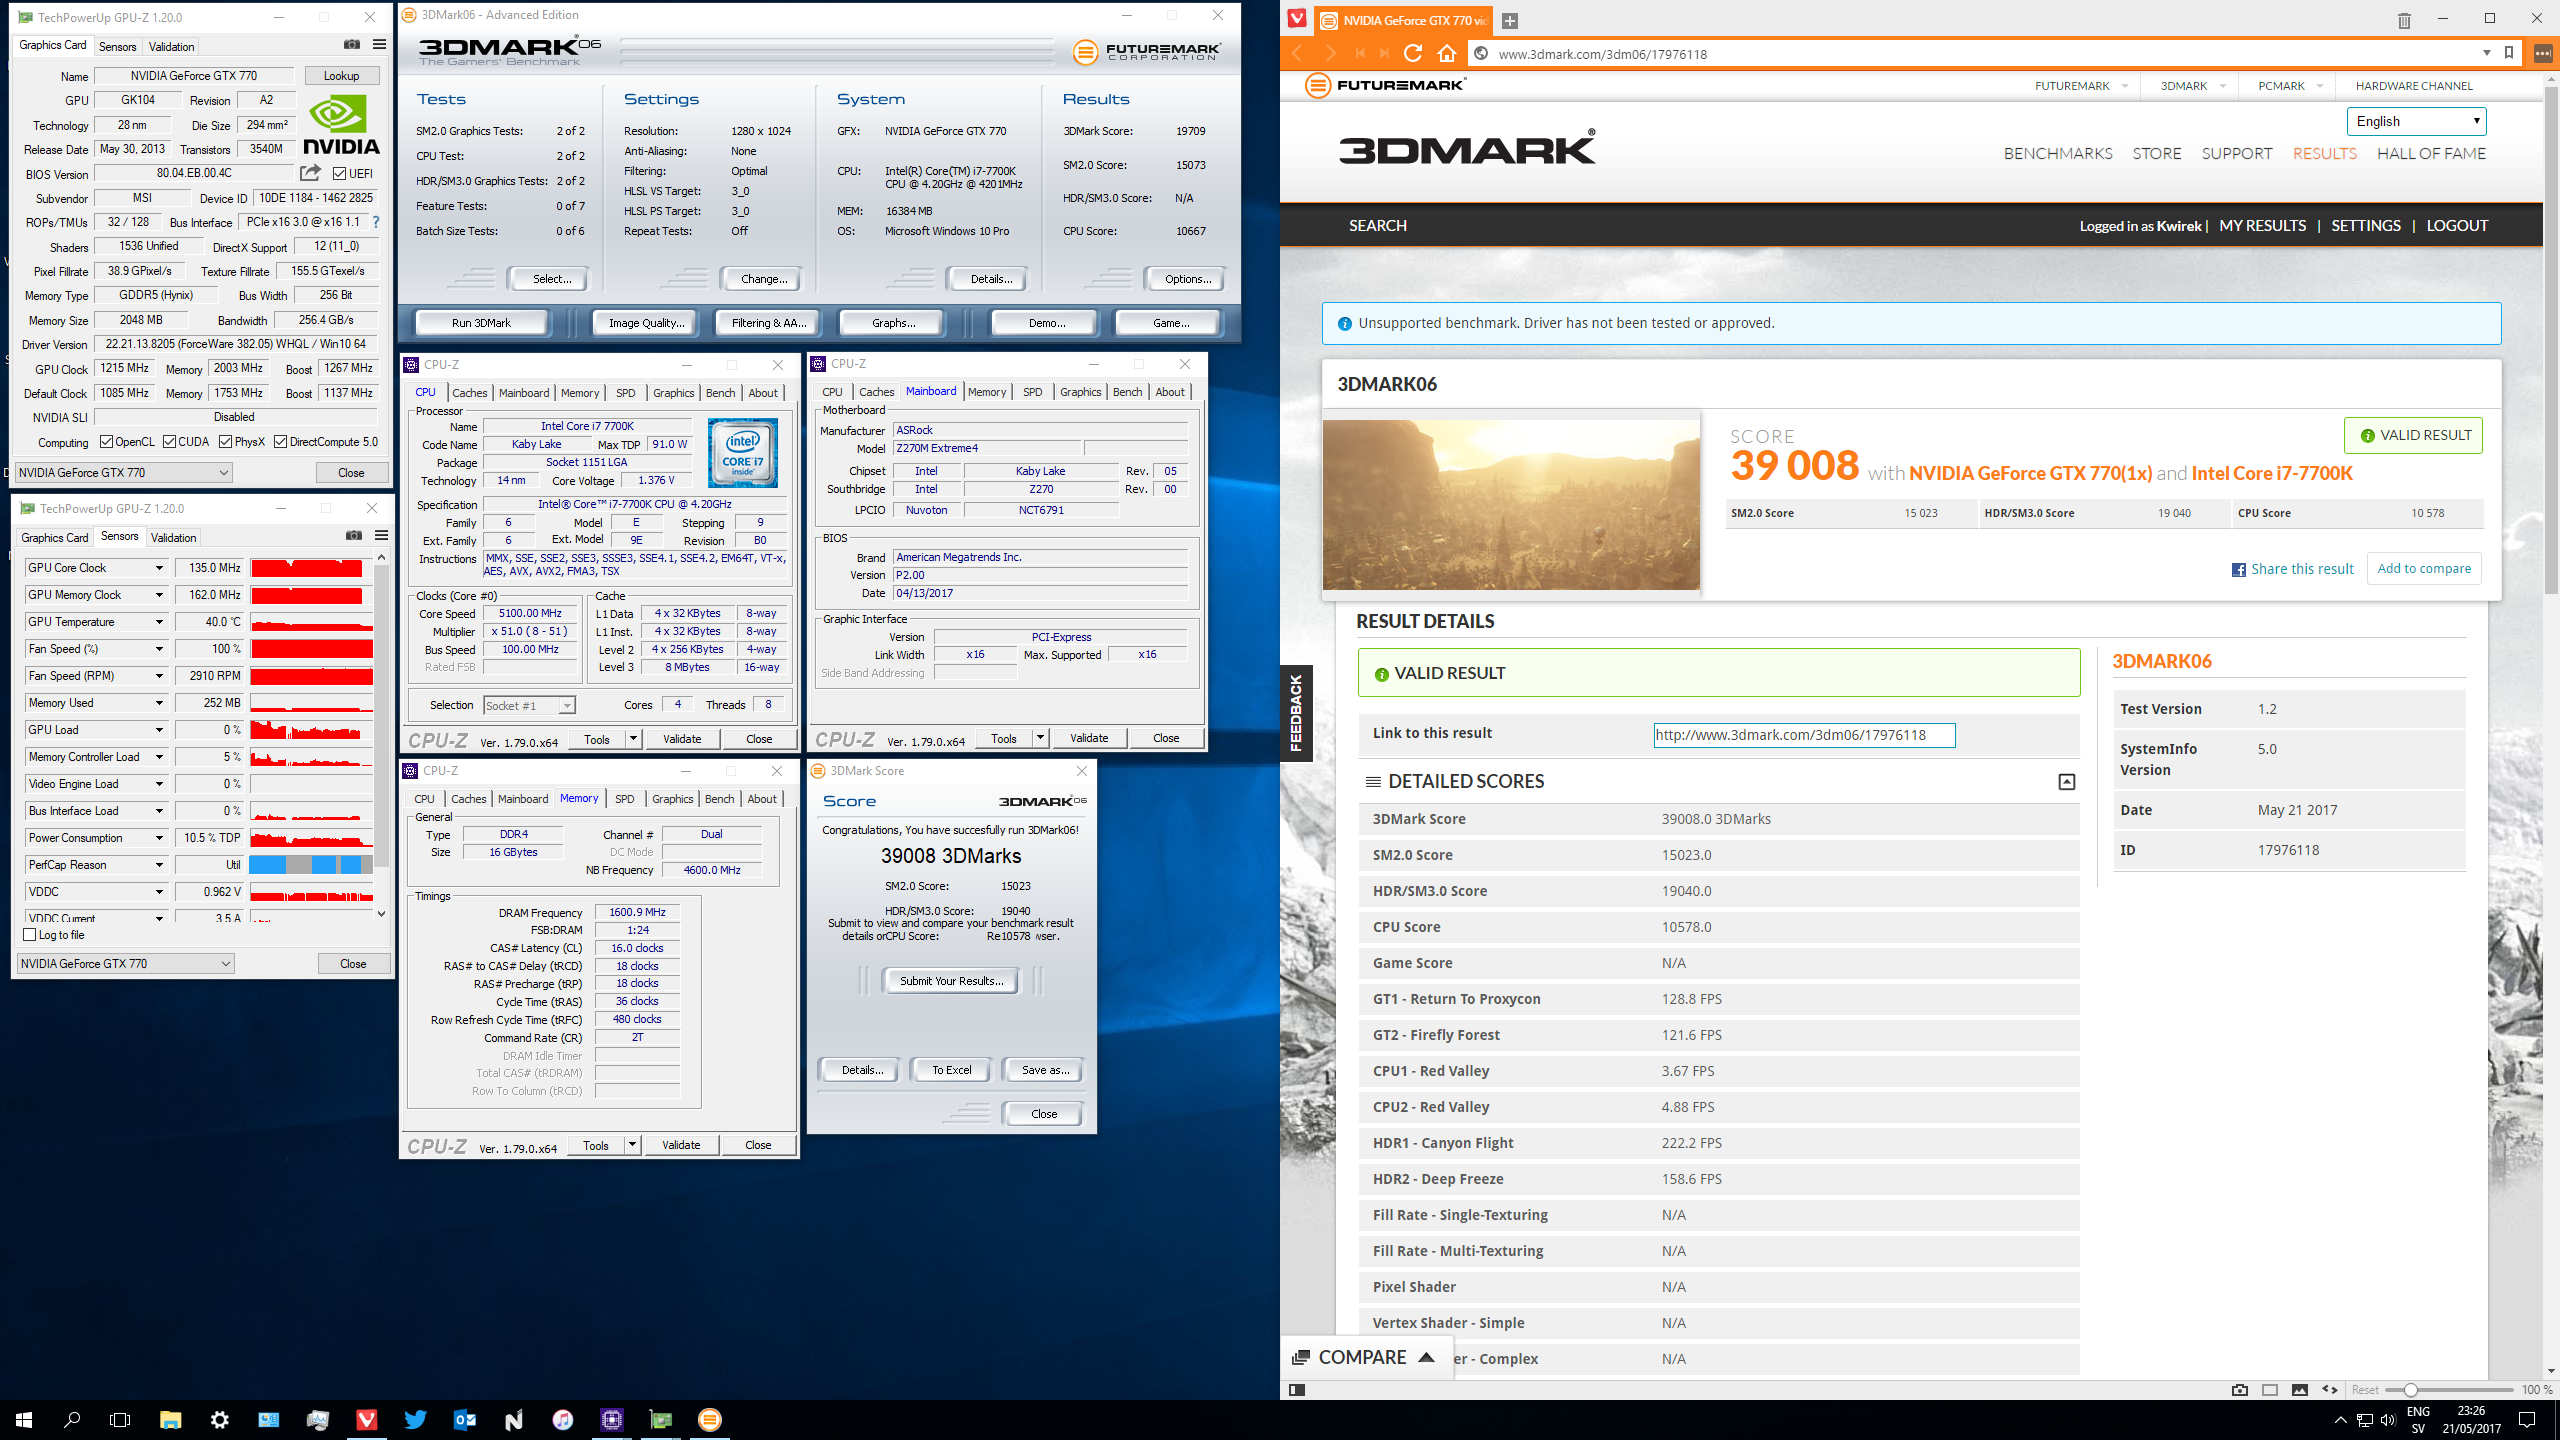Open File Explorer from taskbar
This screenshot has height=1440, width=2560.
click(170, 1420)
